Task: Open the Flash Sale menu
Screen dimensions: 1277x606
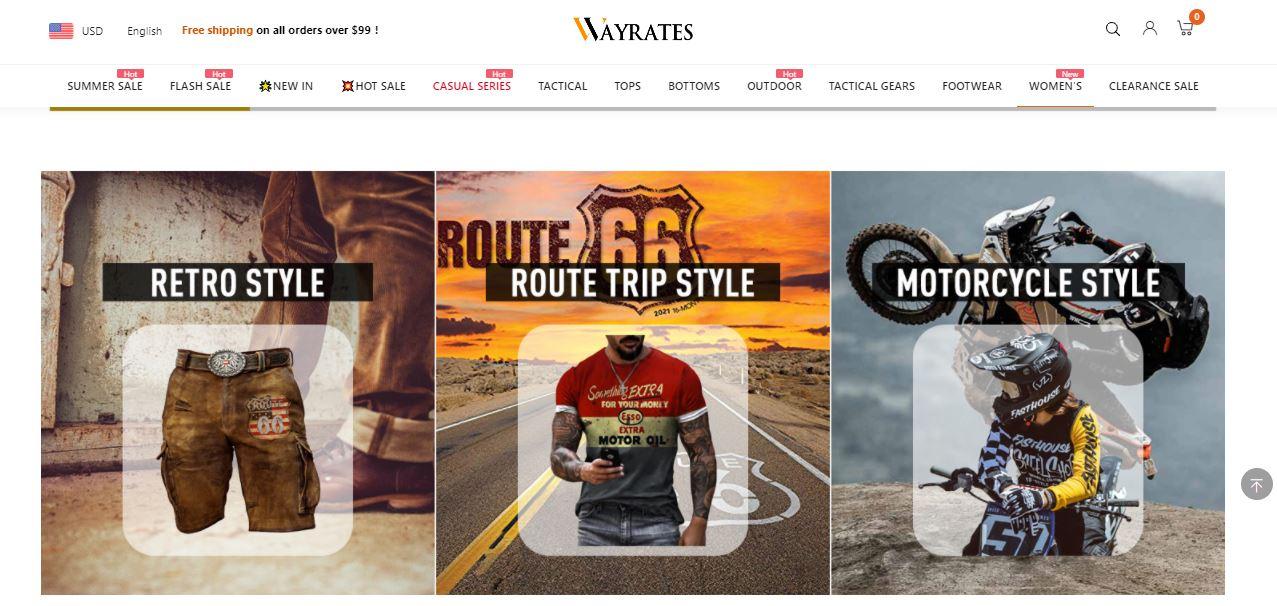Action: (x=200, y=86)
